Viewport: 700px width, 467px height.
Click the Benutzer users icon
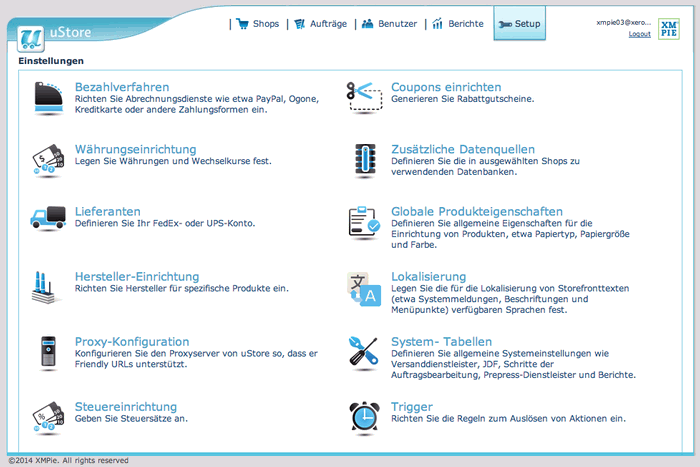[x=367, y=24]
